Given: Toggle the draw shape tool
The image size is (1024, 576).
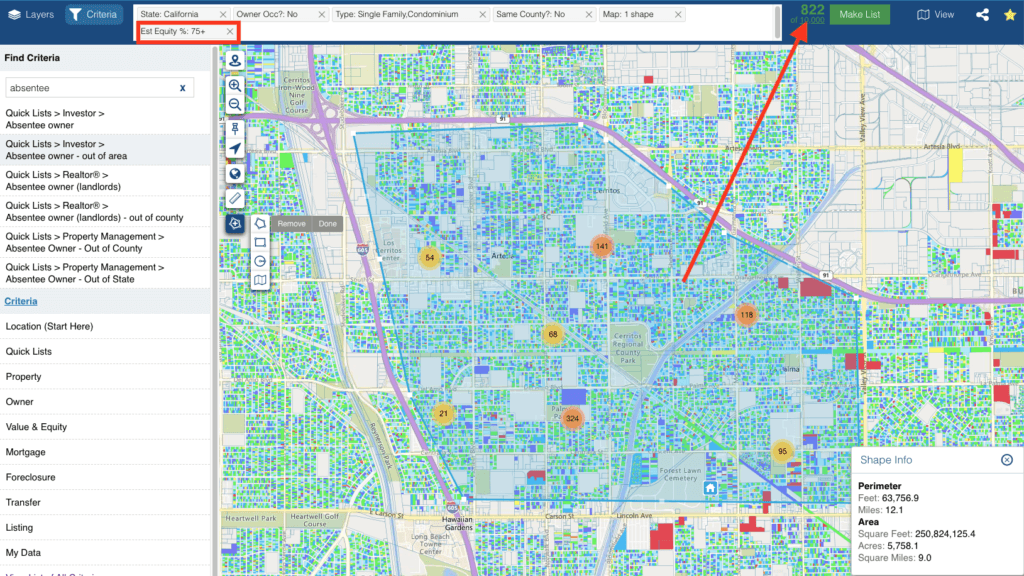Looking at the screenshot, I should (234, 223).
